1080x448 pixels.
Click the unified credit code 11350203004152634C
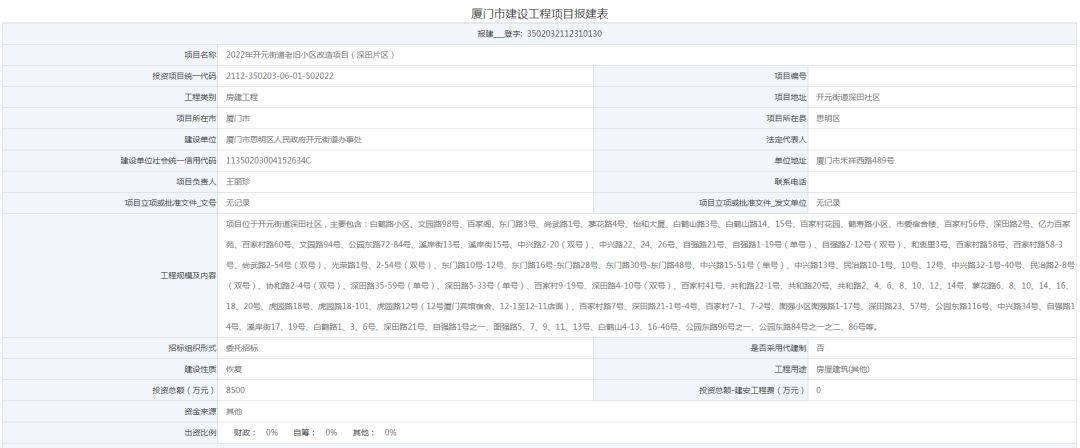click(269, 160)
